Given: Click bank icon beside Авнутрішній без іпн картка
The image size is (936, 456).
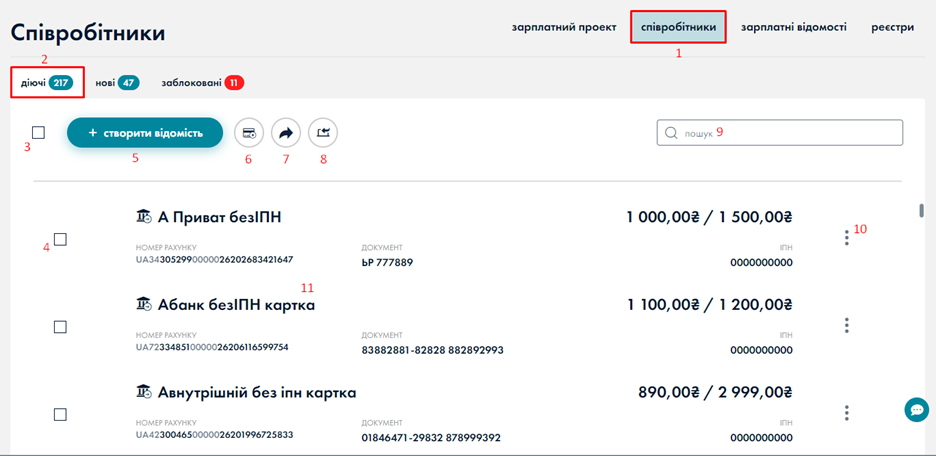Looking at the screenshot, I should click(x=144, y=392).
